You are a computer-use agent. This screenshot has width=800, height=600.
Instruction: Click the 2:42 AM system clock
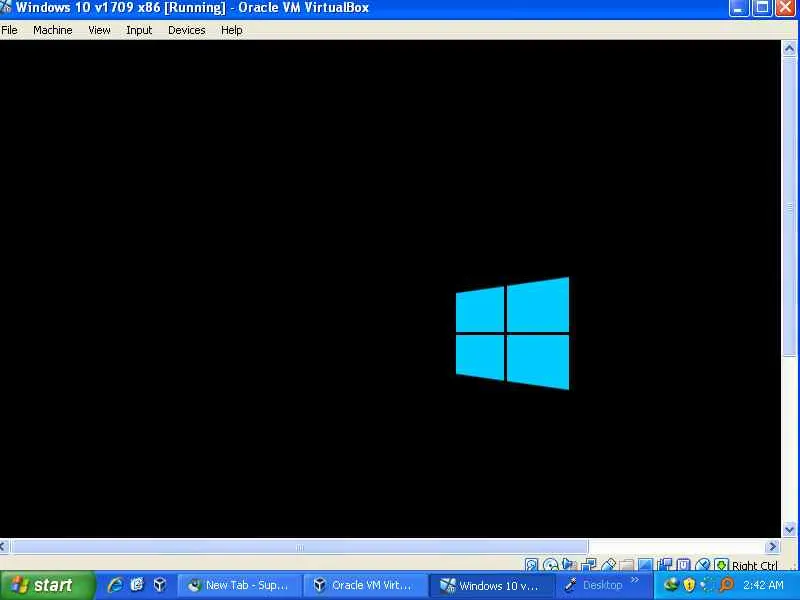coord(763,585)
